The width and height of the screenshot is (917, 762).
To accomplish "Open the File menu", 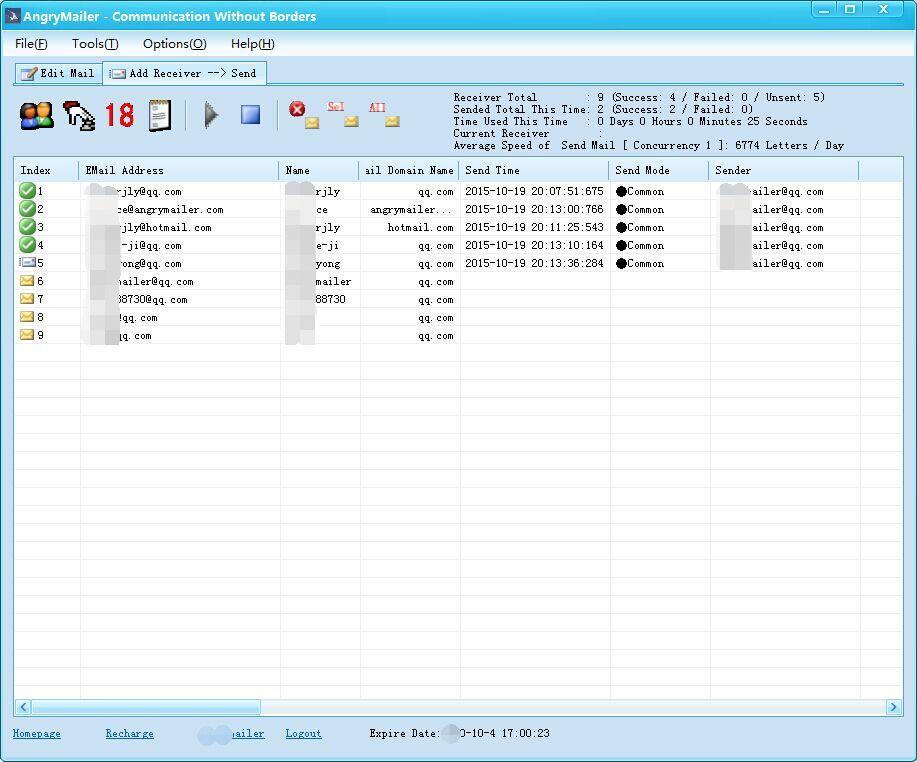I will (31, 44).
